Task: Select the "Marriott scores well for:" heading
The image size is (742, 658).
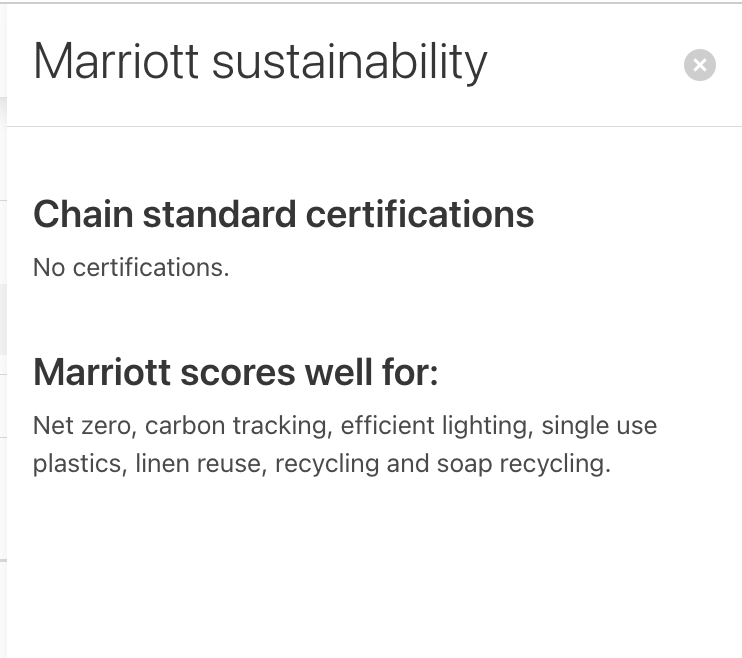Action: (236, 373)
